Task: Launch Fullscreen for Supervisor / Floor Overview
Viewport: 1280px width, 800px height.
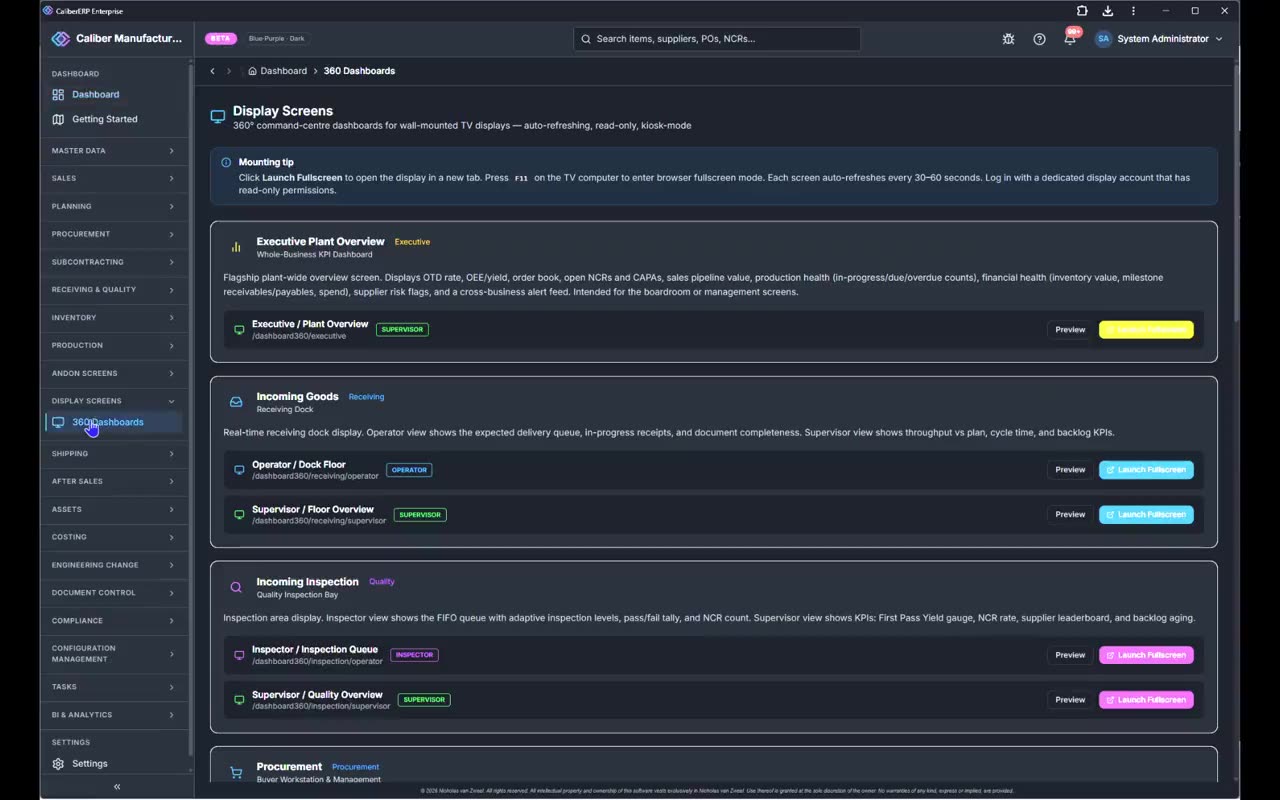Action: pyautogui.click(x=1146, y=515)
